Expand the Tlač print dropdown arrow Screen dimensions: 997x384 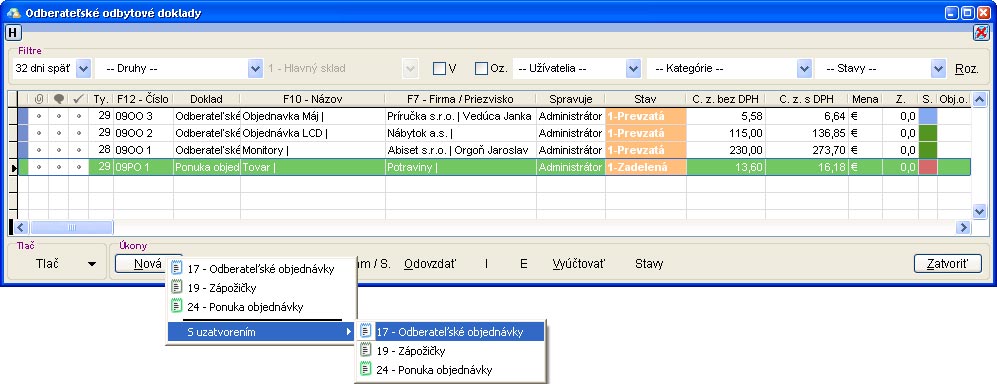click(92, 264)
